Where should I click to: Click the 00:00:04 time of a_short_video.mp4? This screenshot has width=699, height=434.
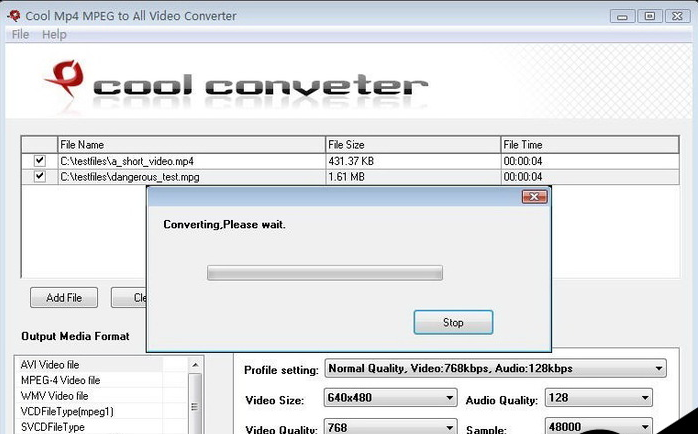pos(522,161)
